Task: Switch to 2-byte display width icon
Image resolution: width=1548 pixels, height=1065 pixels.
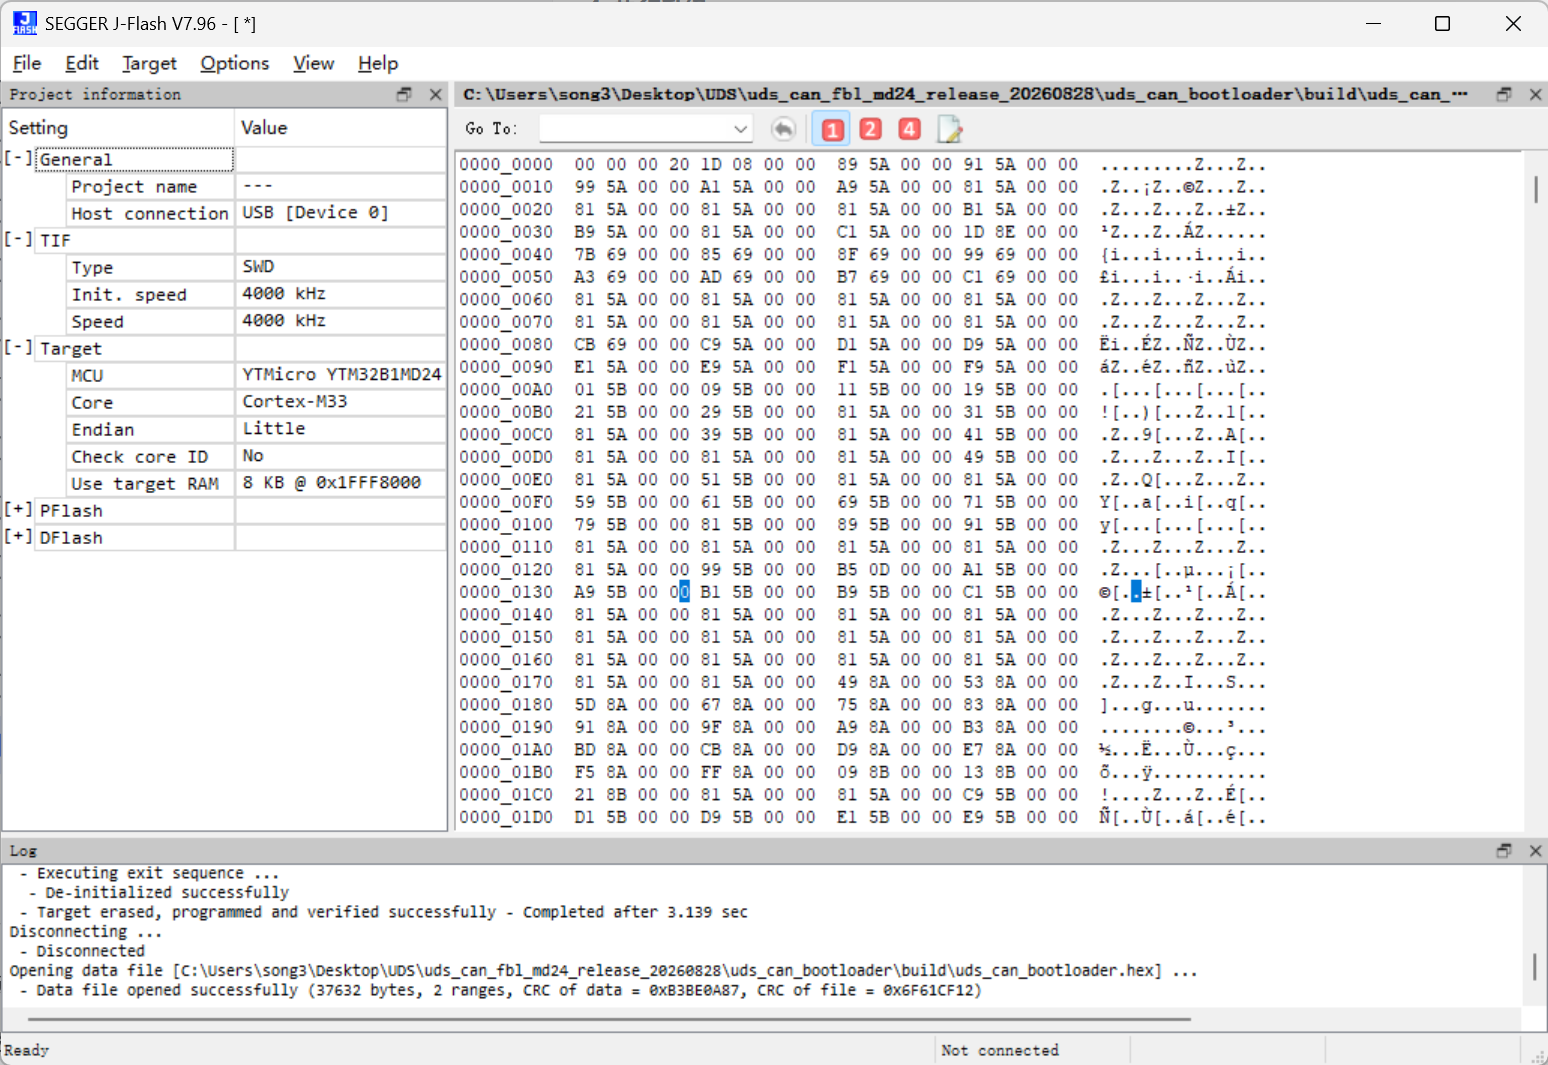Action: [871, 129]
